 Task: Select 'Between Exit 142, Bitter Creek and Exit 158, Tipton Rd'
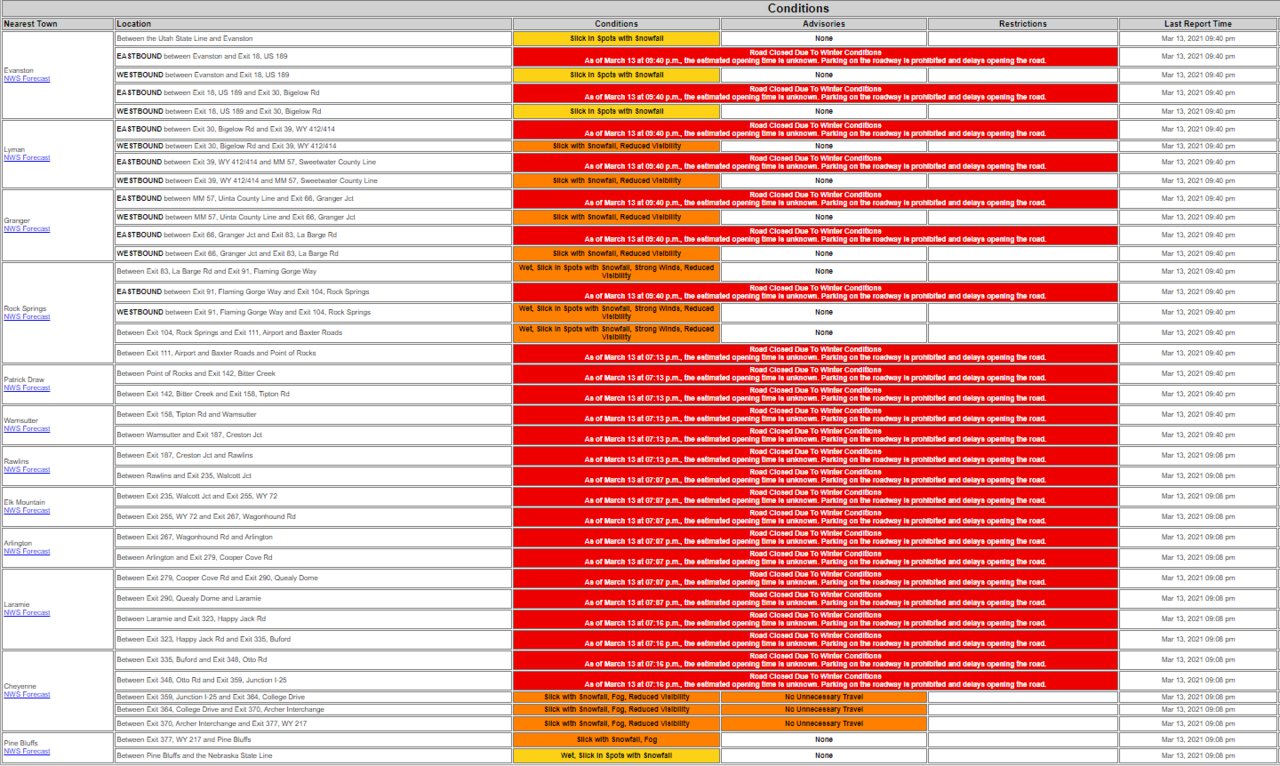click(314, 394)
